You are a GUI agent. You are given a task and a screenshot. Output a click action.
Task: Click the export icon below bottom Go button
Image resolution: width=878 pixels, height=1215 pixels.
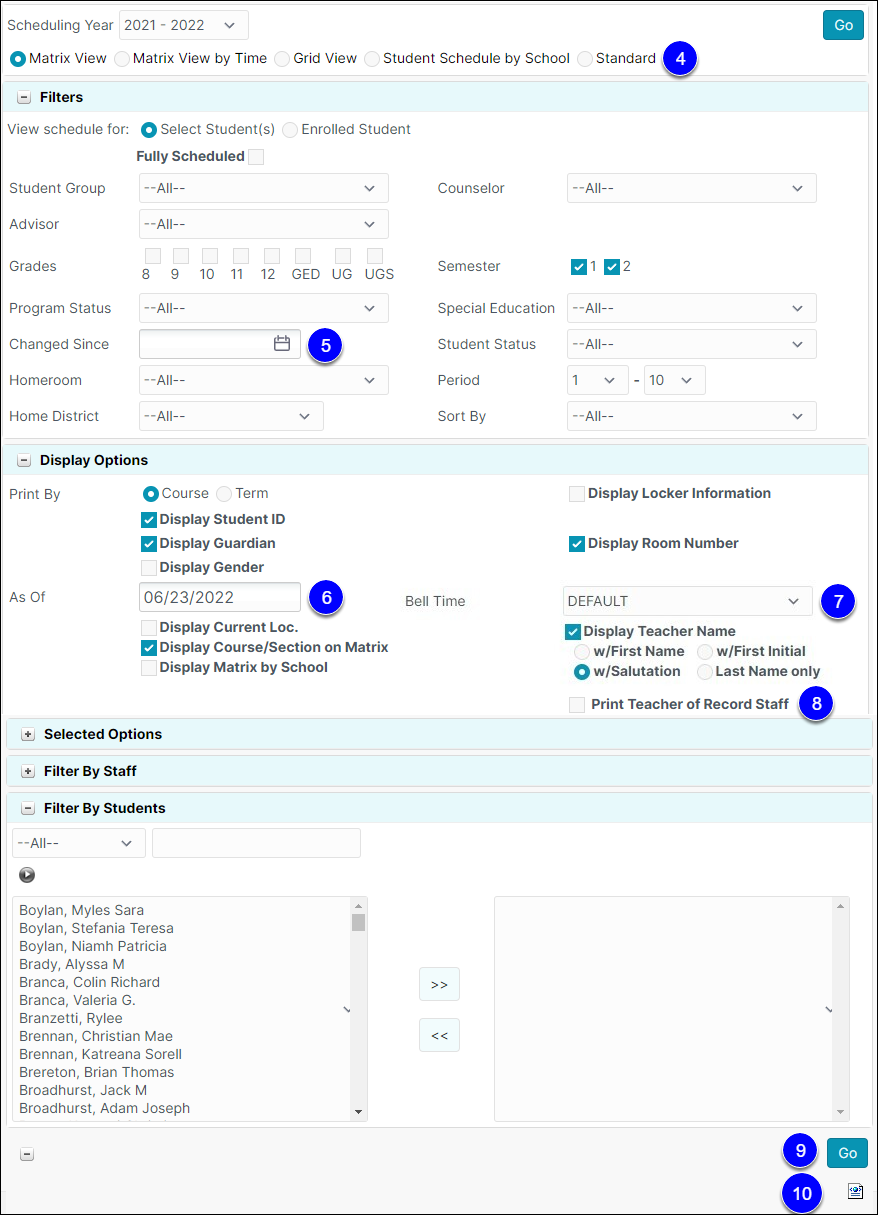coord(856,1191)
